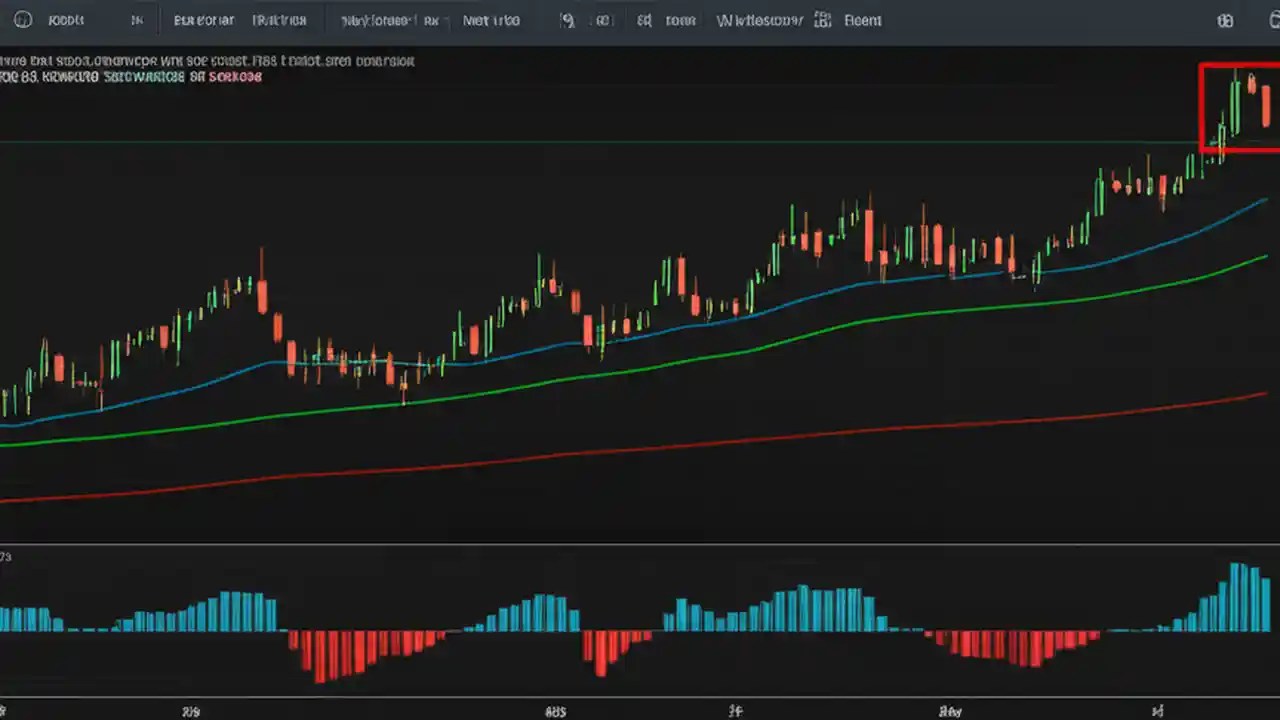Select the Recent menu item

click(862, 20)
